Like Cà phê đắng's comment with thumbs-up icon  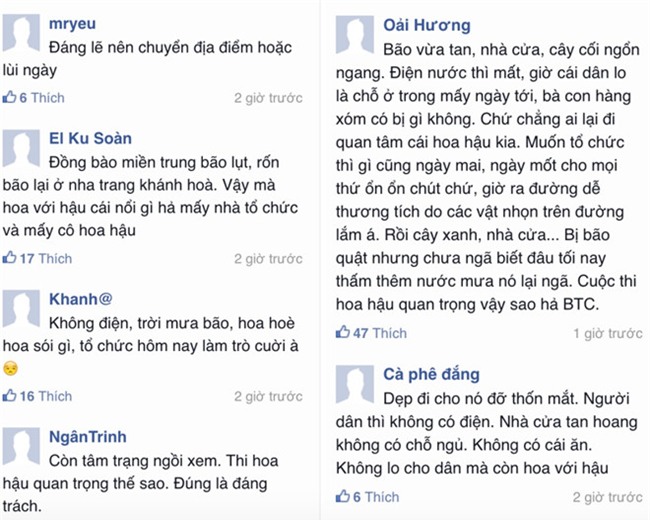coord(343,497)
